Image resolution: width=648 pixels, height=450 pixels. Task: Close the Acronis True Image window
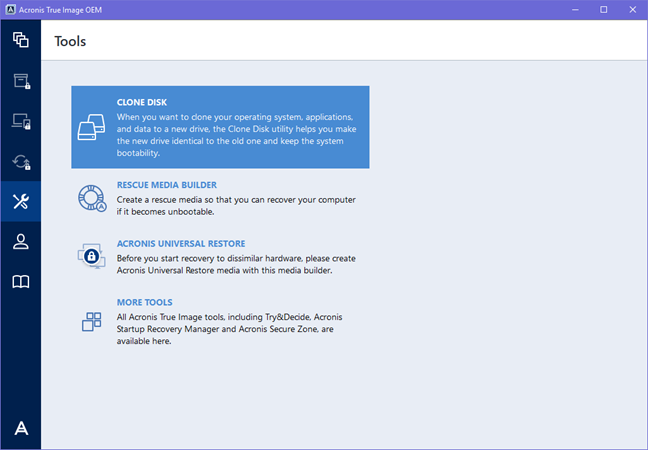click(x=633, y=10)
